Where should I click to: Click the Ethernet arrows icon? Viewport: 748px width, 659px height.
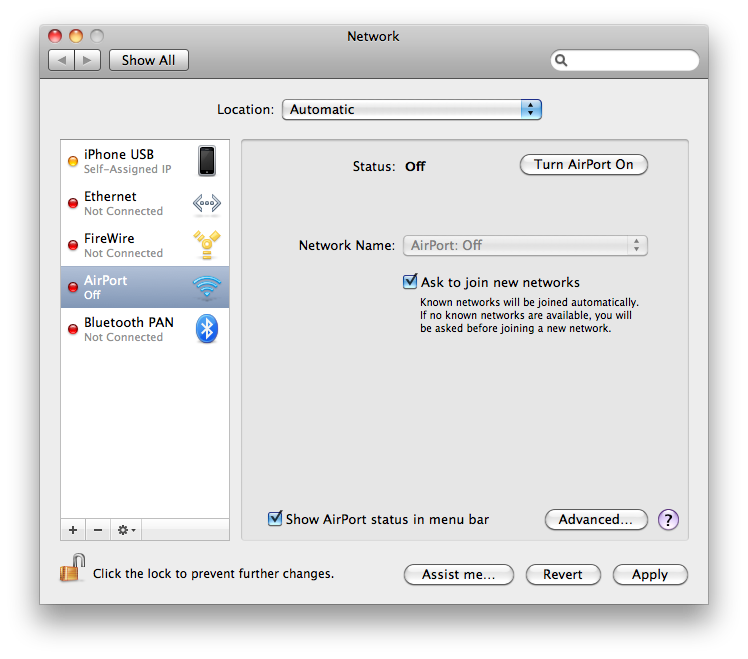click(207, 203)
